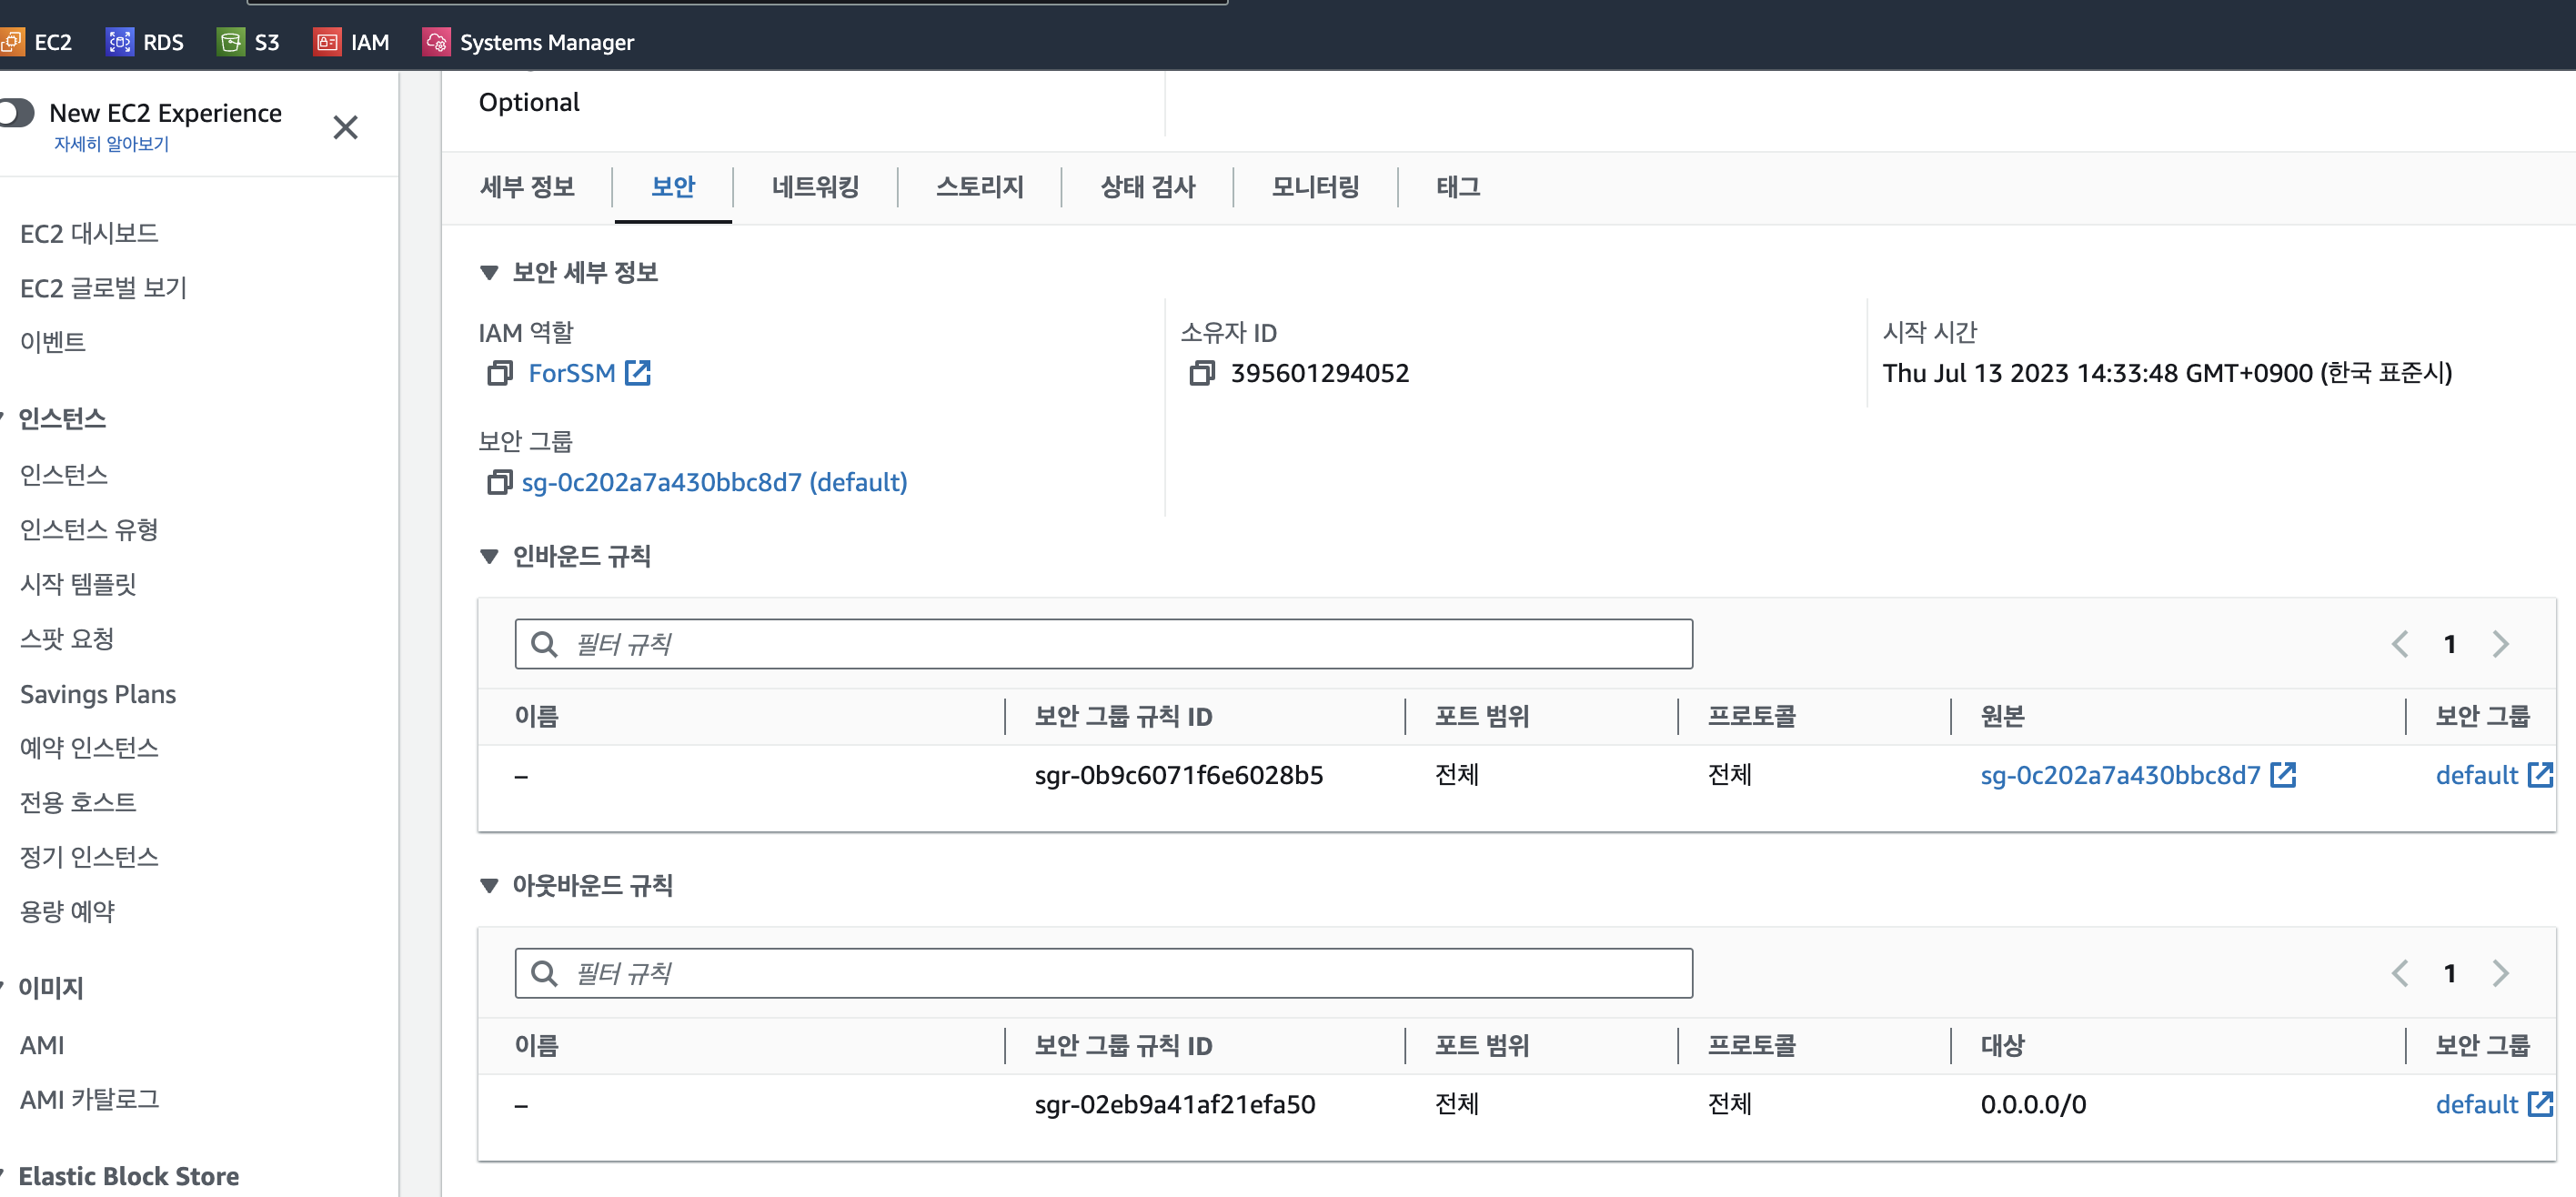Collapse the 인바운드 규칙 section
Screen dimensions: 2576x1197
[489, 556]
